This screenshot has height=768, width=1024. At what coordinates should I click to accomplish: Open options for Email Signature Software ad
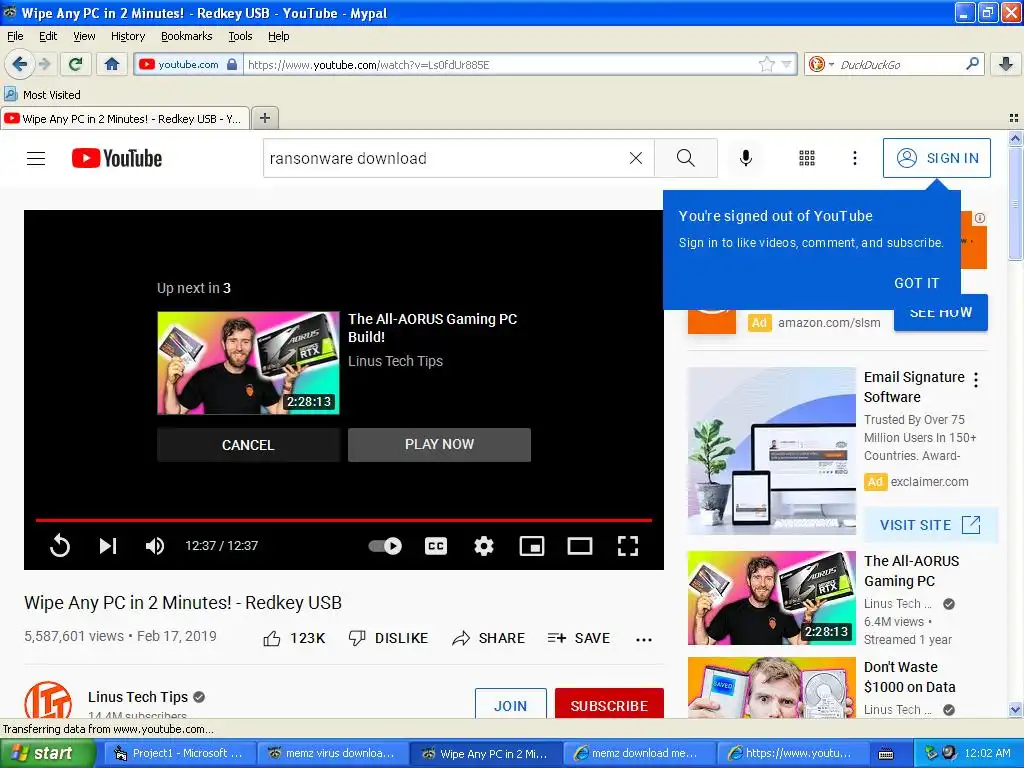pyautogui.click(x=976, y=380)
